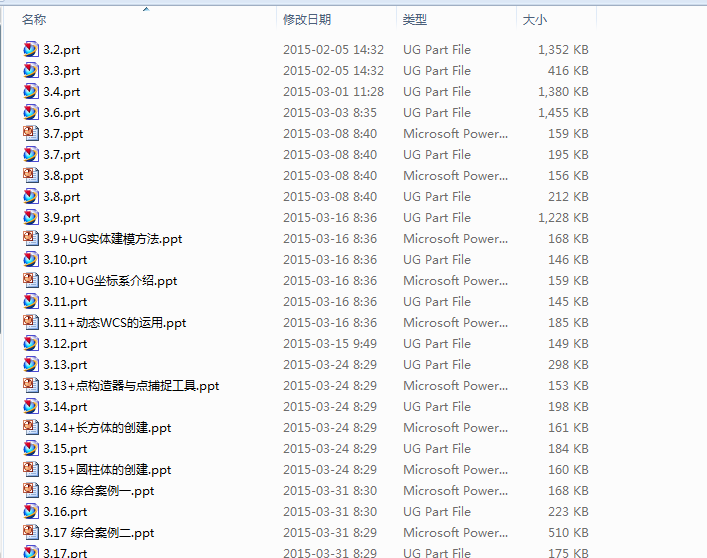Viewport: 707px width, 558px height.
Task: Click Microsoft Power... type of 3.8.ppt
Action: click(x=455, y=175)
